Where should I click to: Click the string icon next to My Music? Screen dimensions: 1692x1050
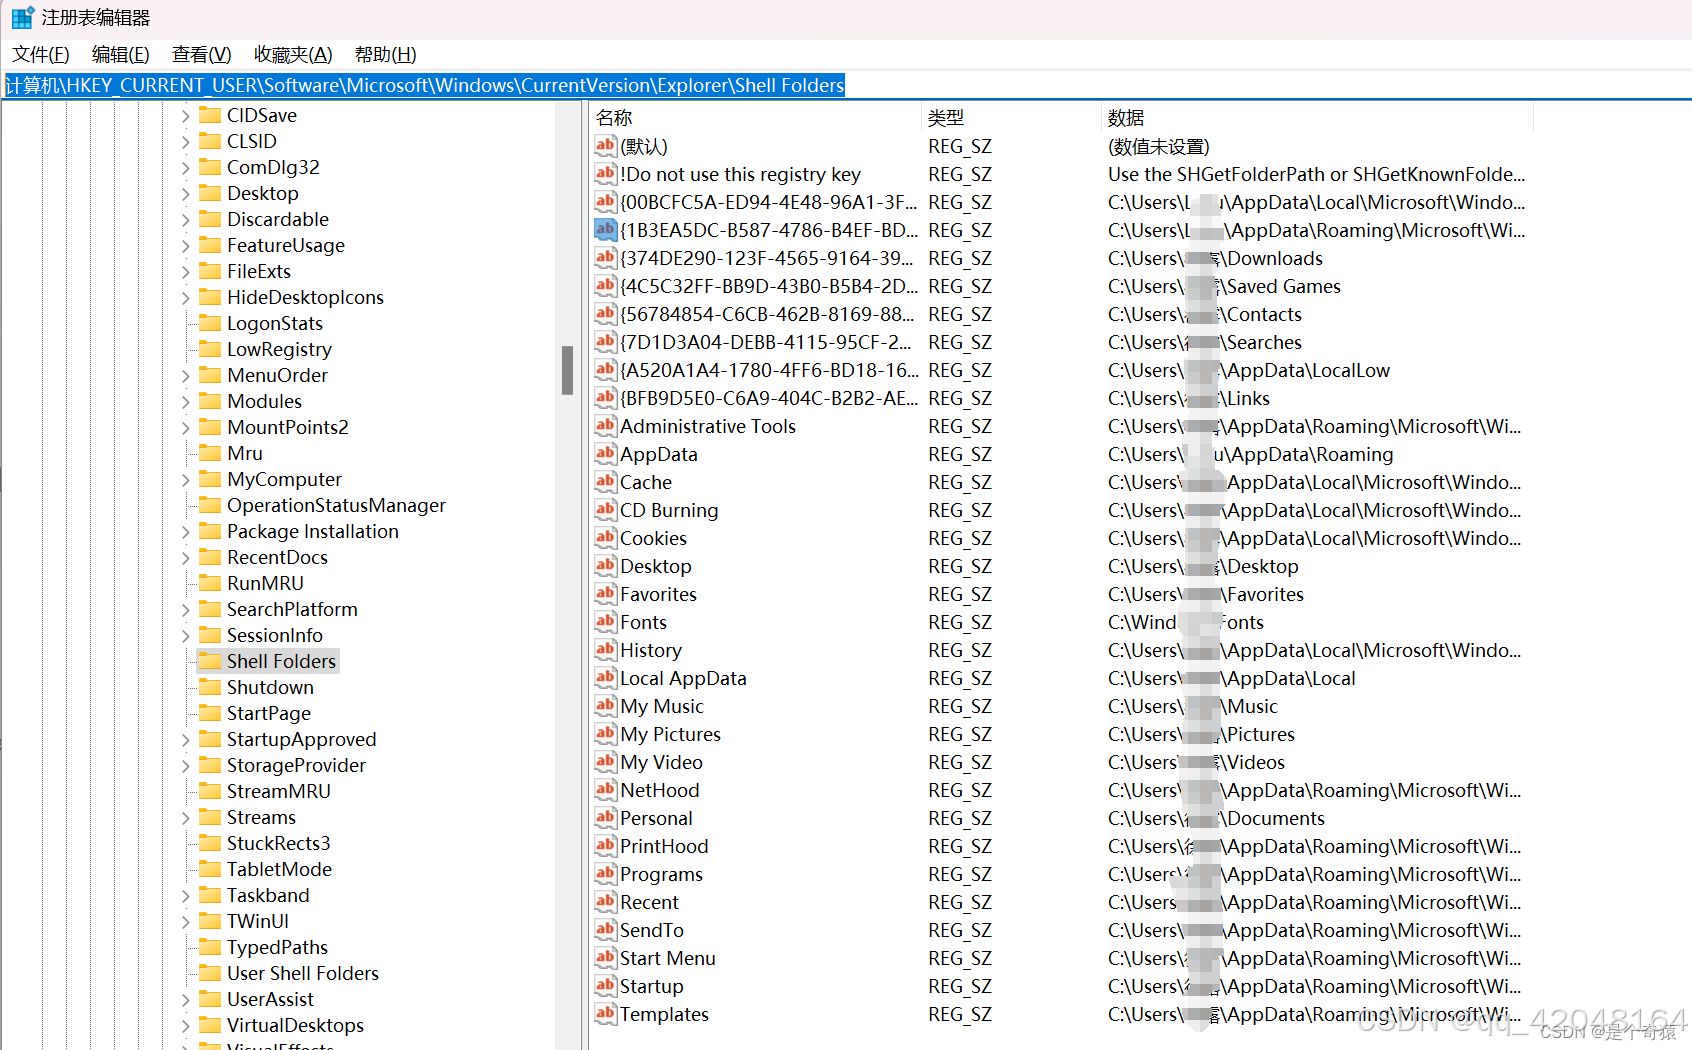pyautogui.click(x=605, y=706)
